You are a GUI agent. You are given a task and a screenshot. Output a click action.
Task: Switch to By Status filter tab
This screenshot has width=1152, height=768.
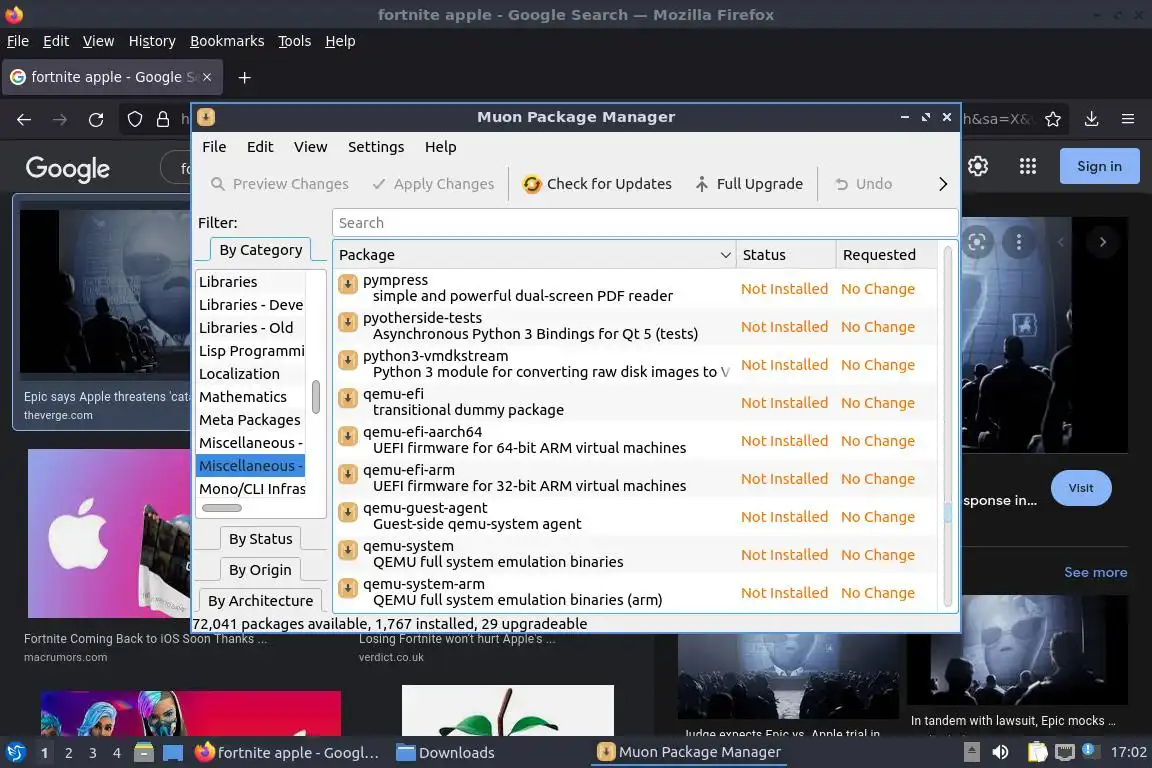260,539
